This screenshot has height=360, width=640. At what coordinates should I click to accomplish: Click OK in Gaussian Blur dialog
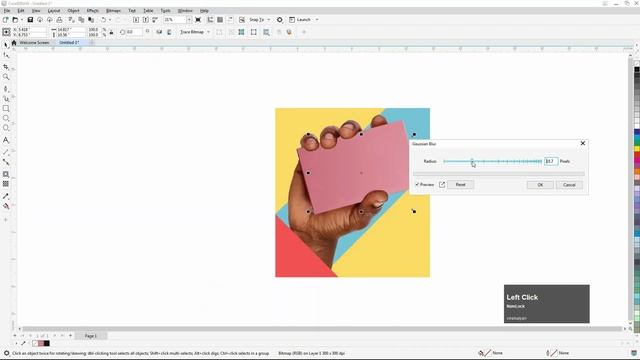(540, 185)
